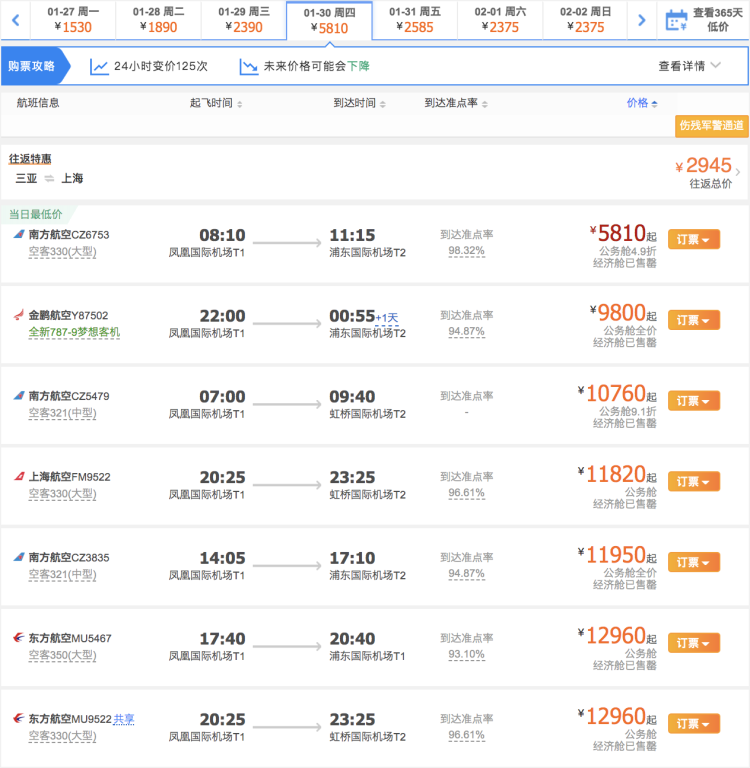Expand 查看详情 price details
The image size is (750, 768).
689,66
